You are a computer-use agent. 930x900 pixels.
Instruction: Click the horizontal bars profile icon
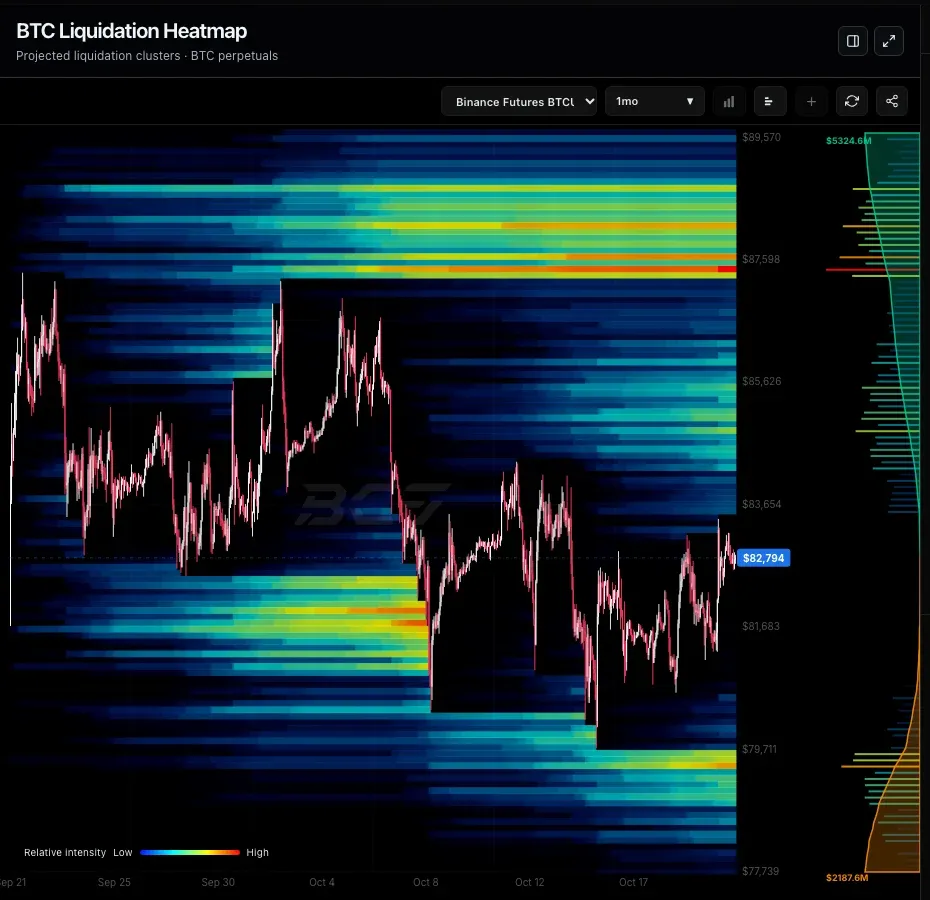(770, 101)
